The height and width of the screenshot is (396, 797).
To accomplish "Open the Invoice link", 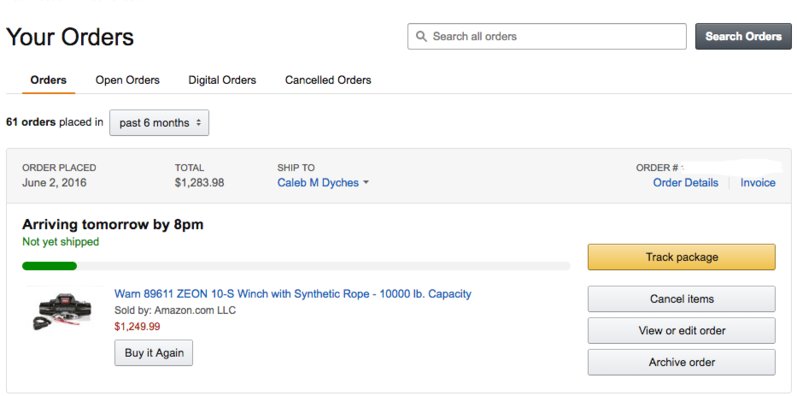I will click(758, 183).
